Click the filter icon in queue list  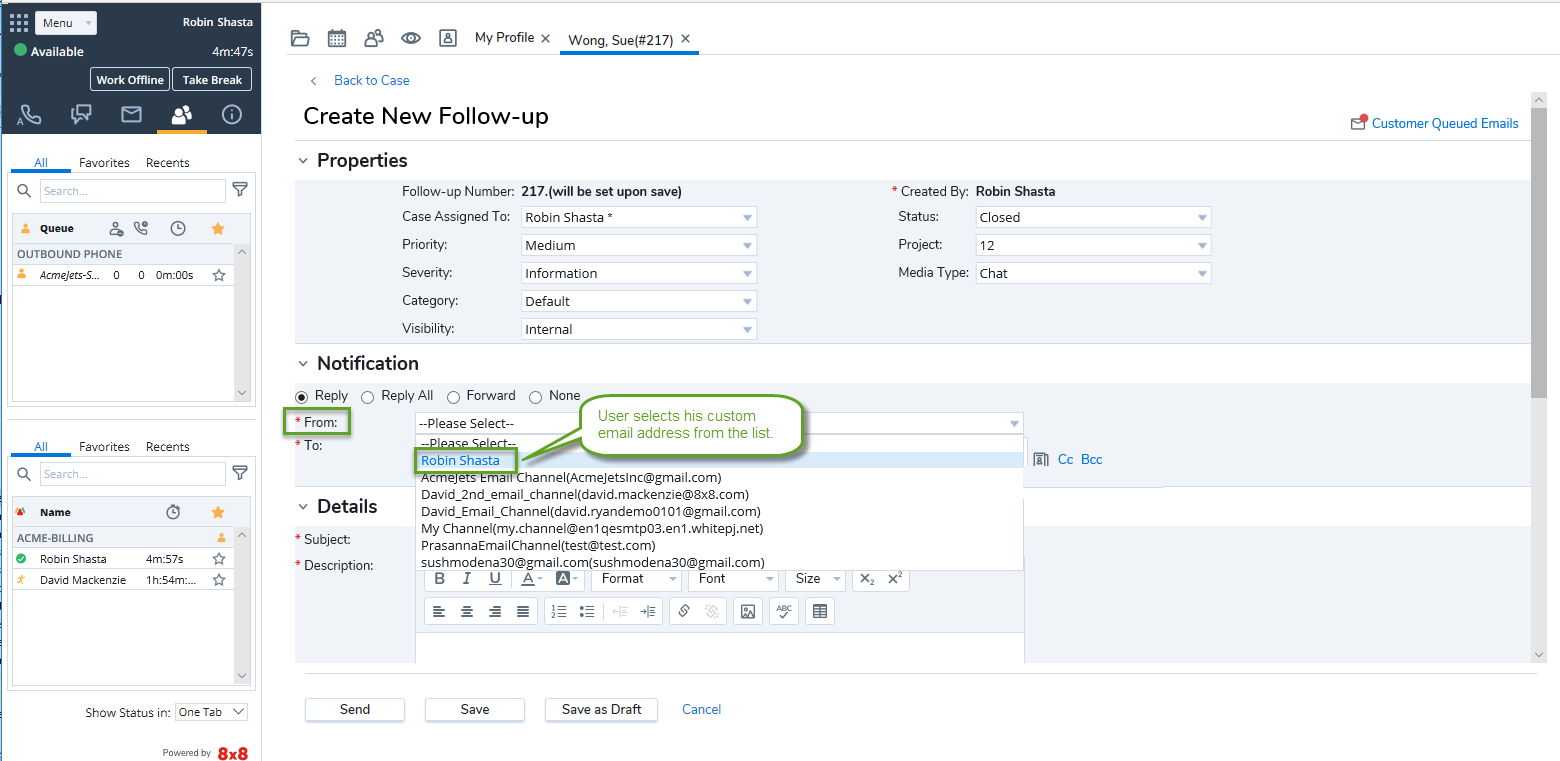240,190
